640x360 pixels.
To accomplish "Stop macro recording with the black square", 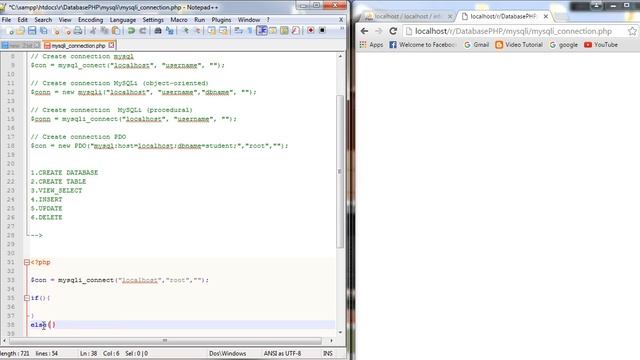I will [322, 31].
